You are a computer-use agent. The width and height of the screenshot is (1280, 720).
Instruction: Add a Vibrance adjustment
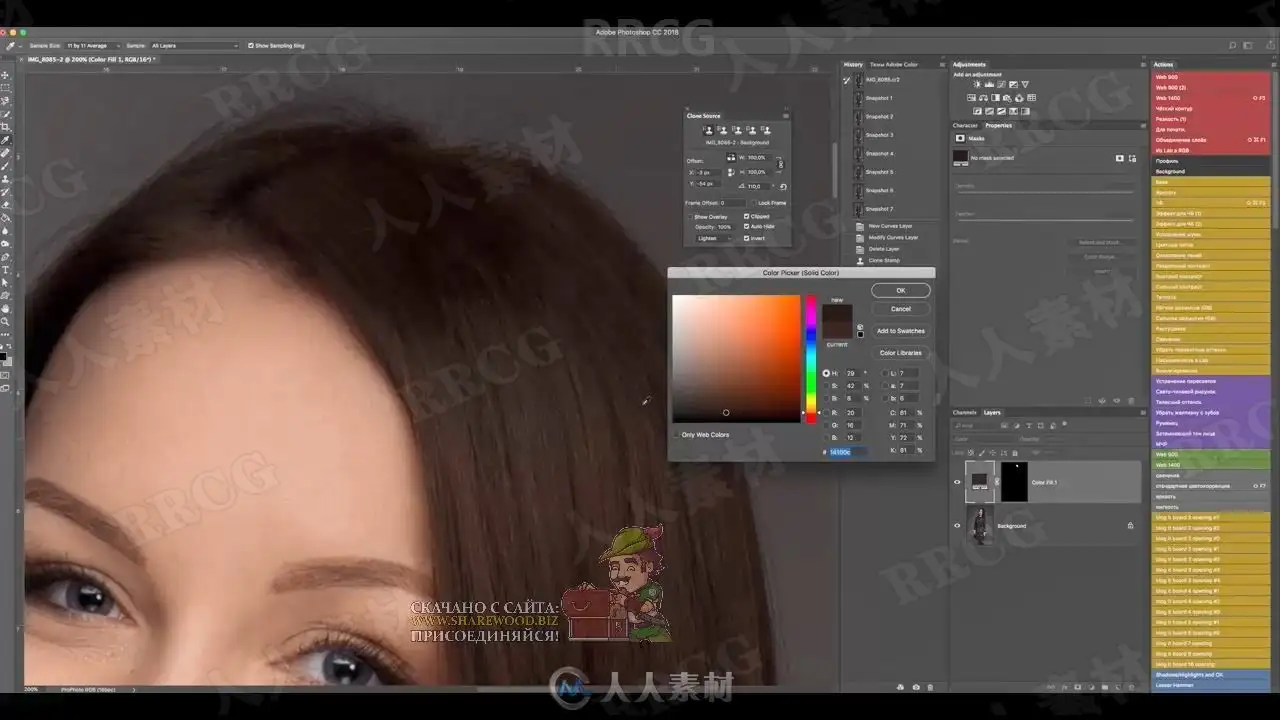tap(1024, 85)
